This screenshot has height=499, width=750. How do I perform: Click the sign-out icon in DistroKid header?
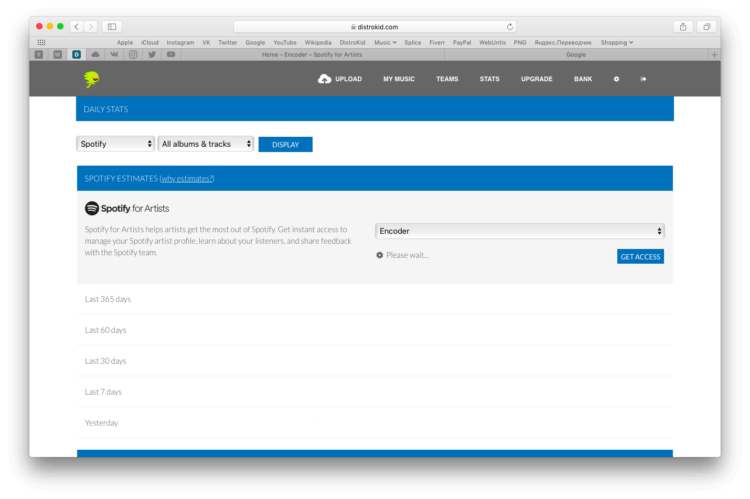(x=643, y=79)
